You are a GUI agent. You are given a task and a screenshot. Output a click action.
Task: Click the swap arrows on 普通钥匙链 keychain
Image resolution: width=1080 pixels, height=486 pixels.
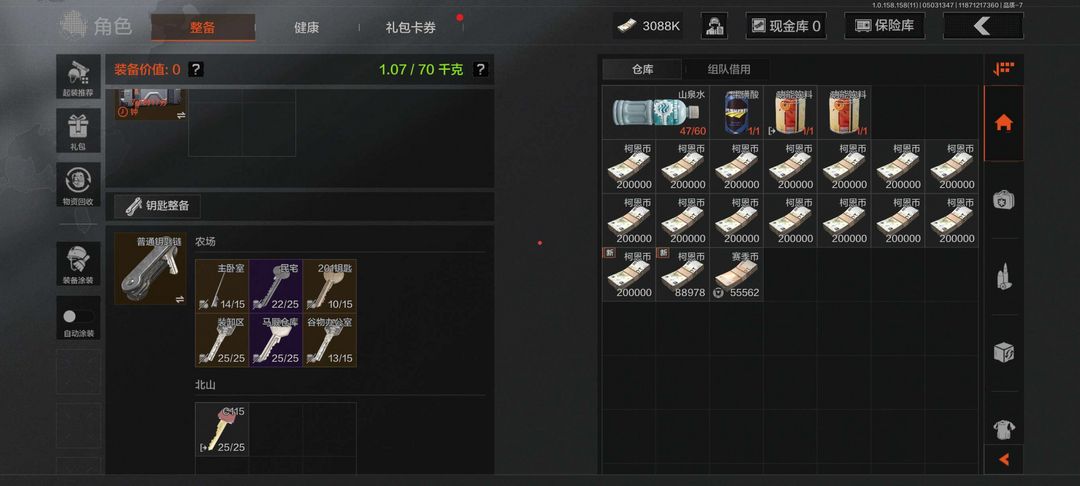pyautogui.click(x=180, y=299)
